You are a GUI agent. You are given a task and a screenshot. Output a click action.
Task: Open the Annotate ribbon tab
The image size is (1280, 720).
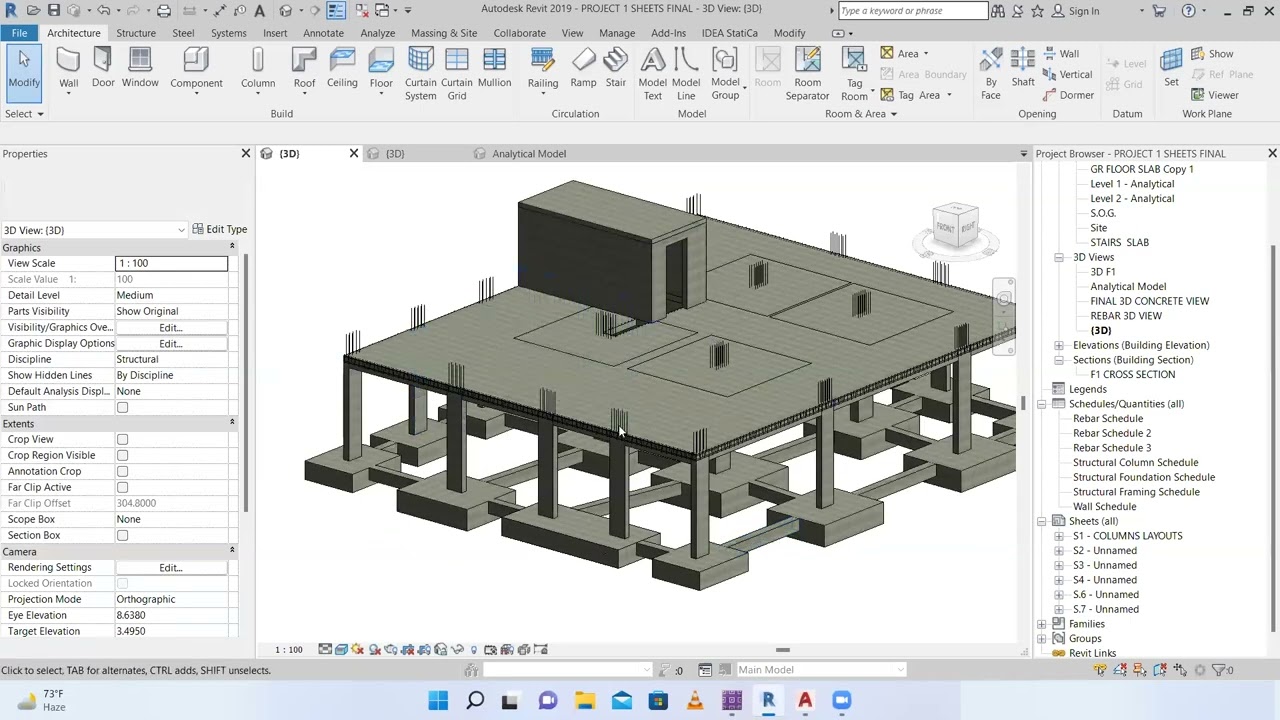pyautogui.click(x=323, y=33)
